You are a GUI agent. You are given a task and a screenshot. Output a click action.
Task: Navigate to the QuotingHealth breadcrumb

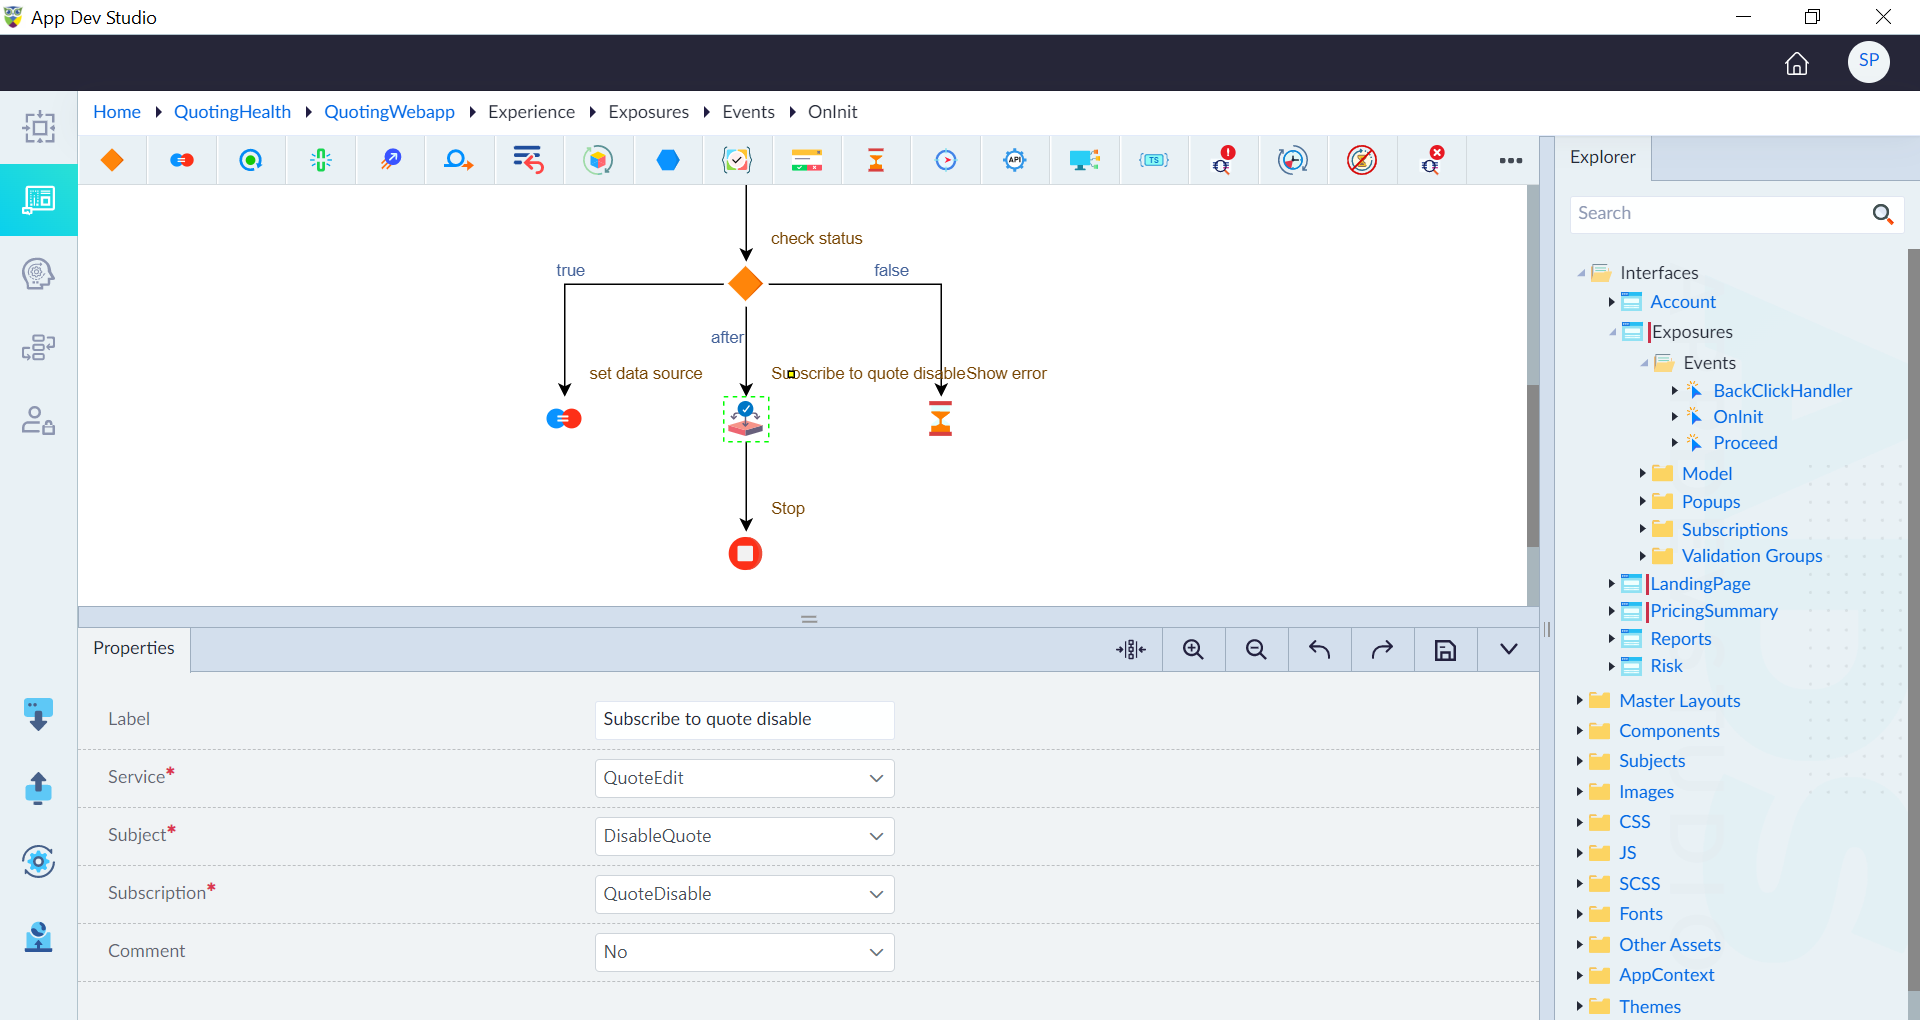(232, 112)
